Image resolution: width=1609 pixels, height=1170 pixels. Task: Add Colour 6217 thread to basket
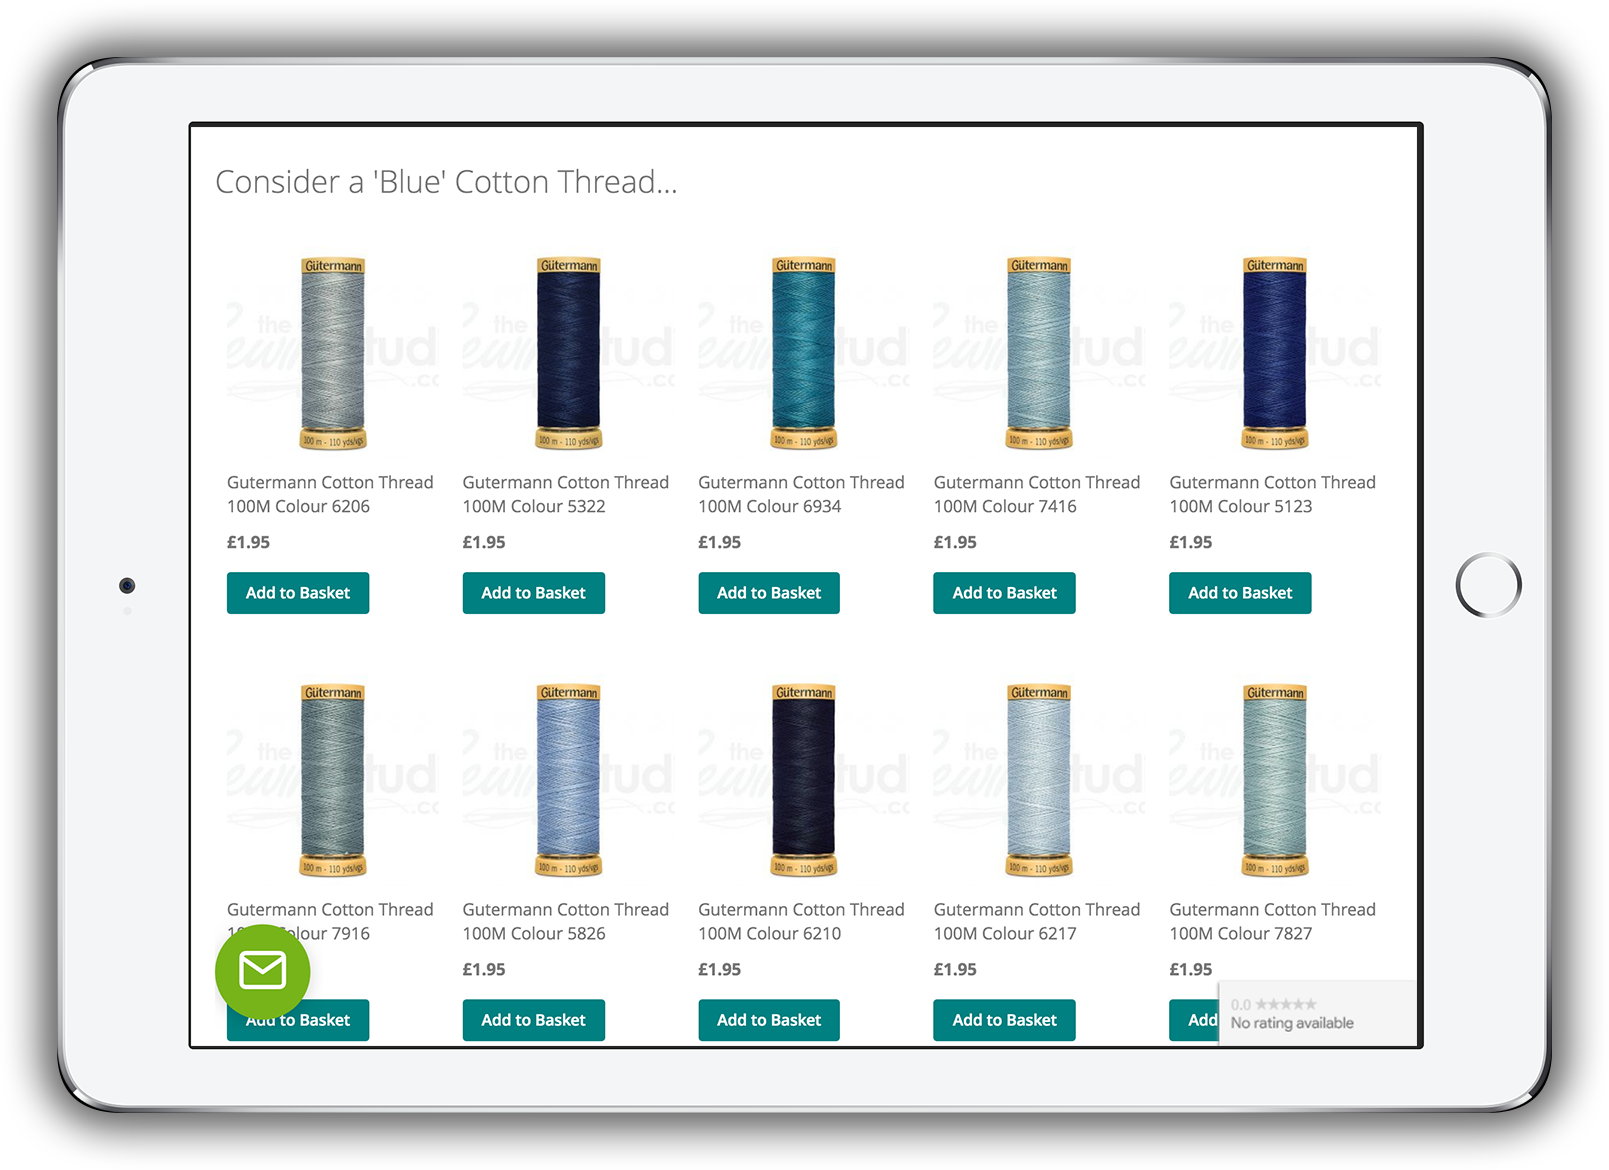click(1005, 1020)
